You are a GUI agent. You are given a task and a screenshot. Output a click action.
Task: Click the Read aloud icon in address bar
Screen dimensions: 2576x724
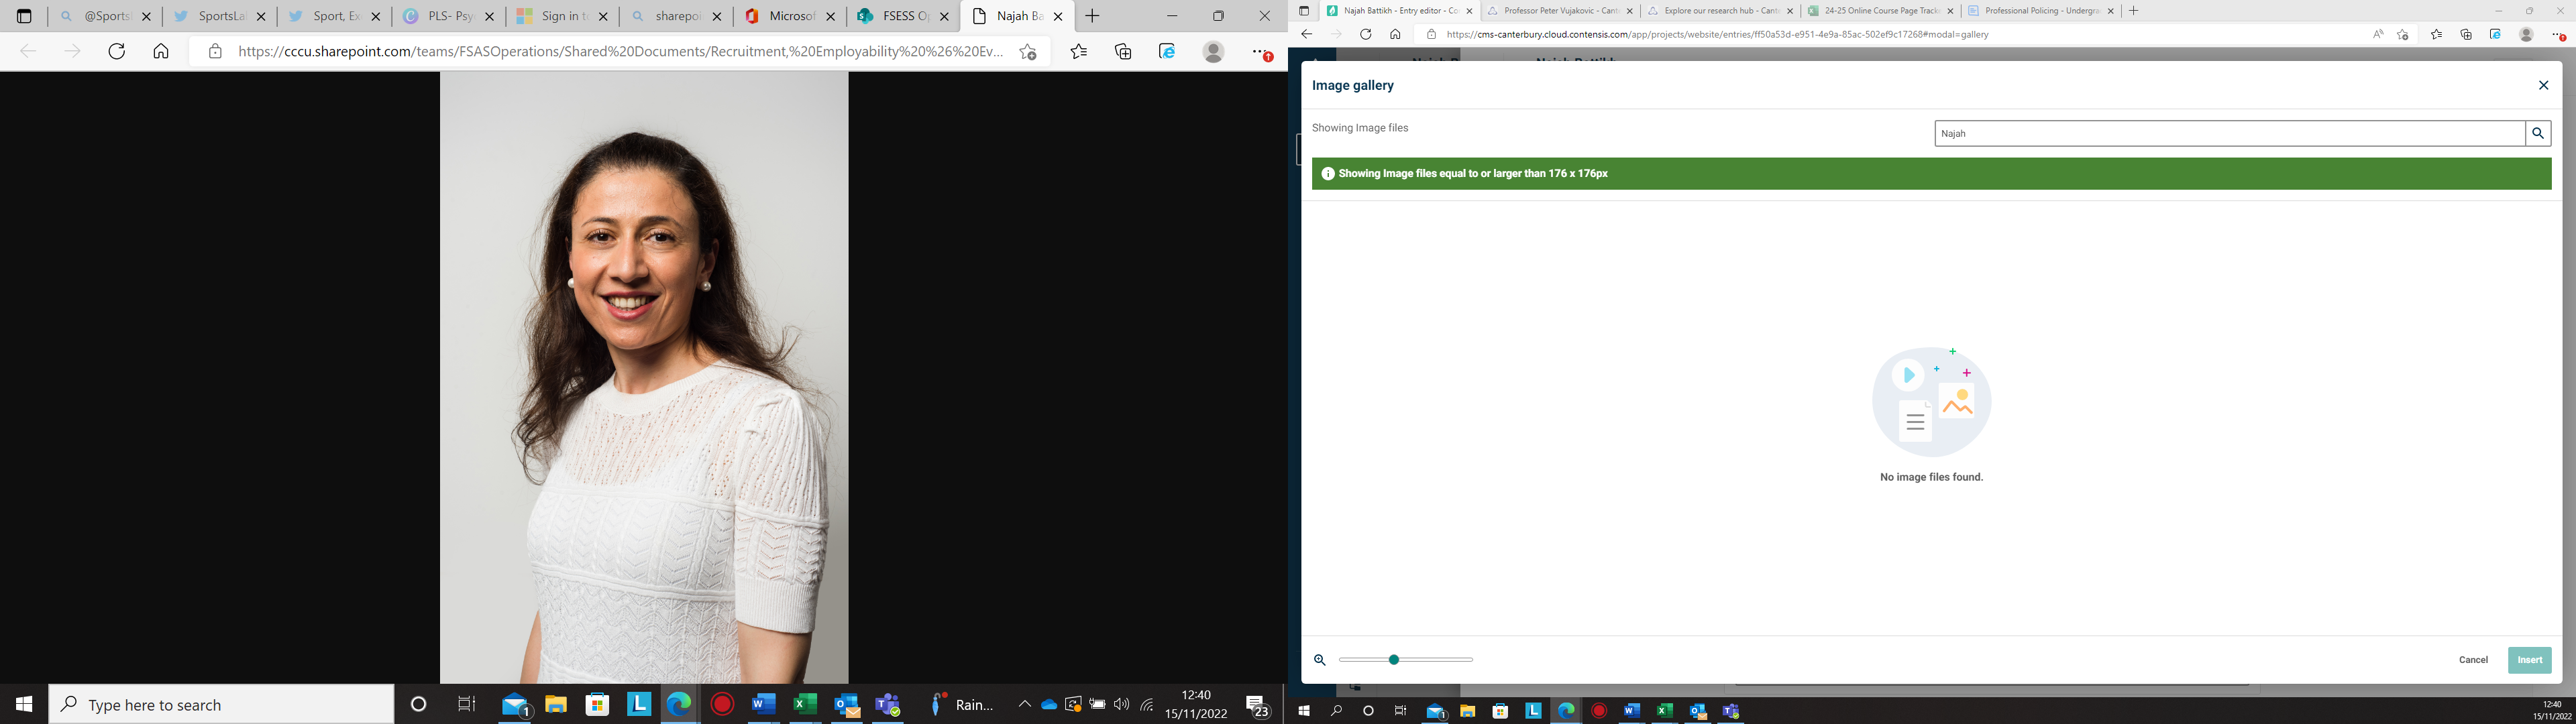coord(2378,34)
